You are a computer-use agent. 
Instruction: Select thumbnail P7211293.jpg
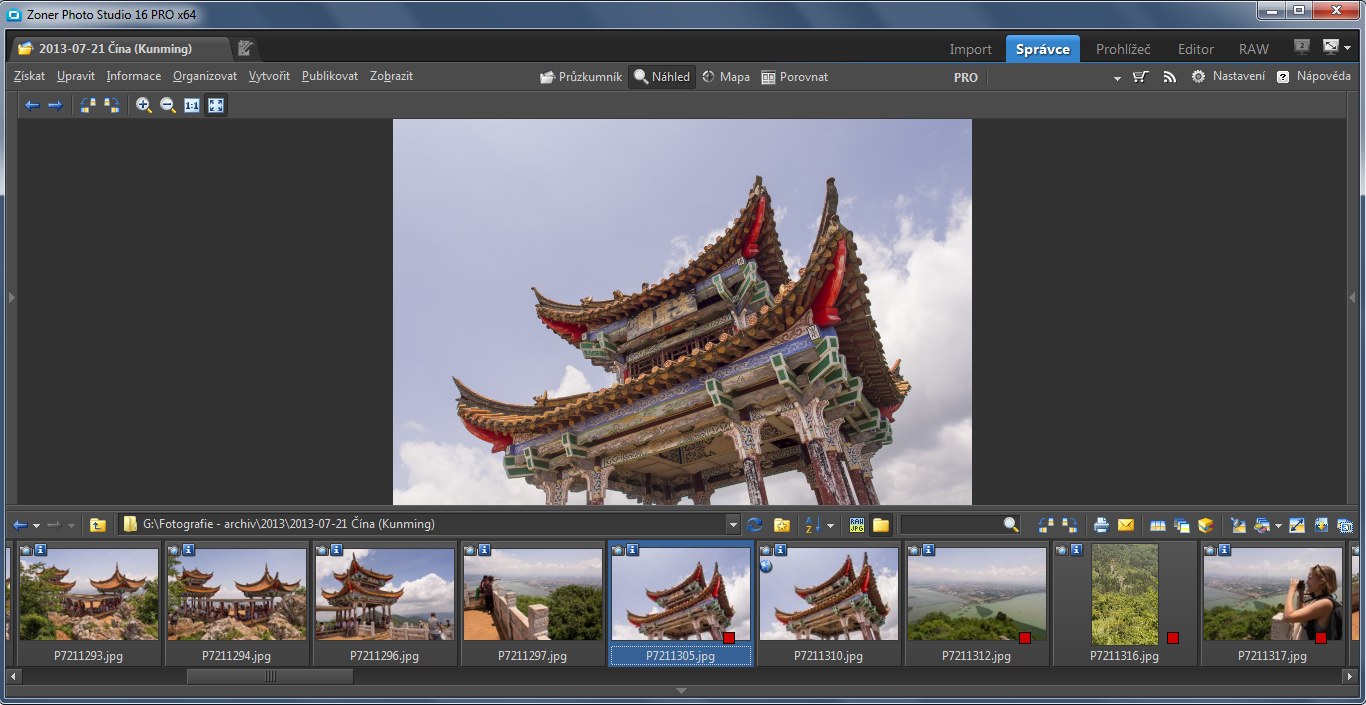88,603
